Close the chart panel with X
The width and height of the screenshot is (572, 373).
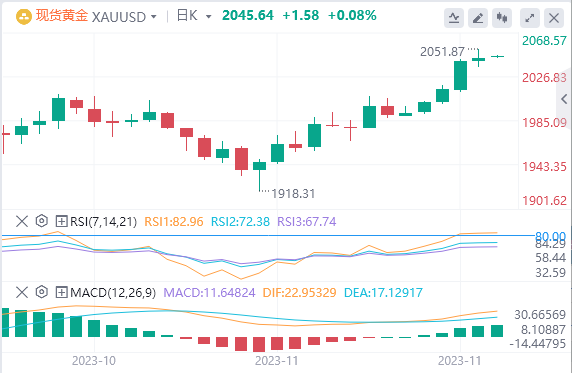pos(554,18)
